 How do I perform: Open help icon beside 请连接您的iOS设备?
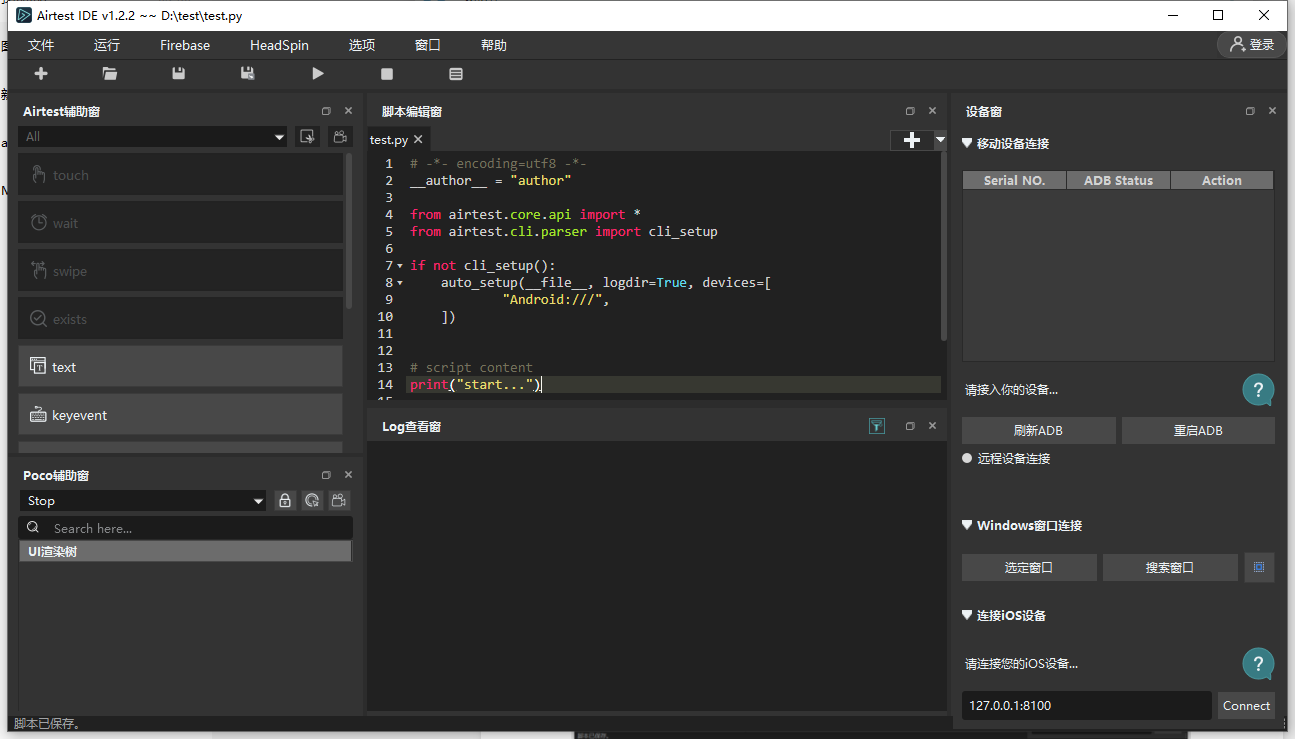1258,664
